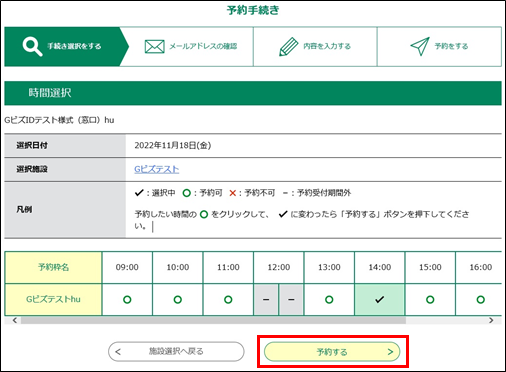The height and width of the screenshot is (372, 506).
Task: Click the pencil icon for content entry step
Action: [x=288, y=46]
